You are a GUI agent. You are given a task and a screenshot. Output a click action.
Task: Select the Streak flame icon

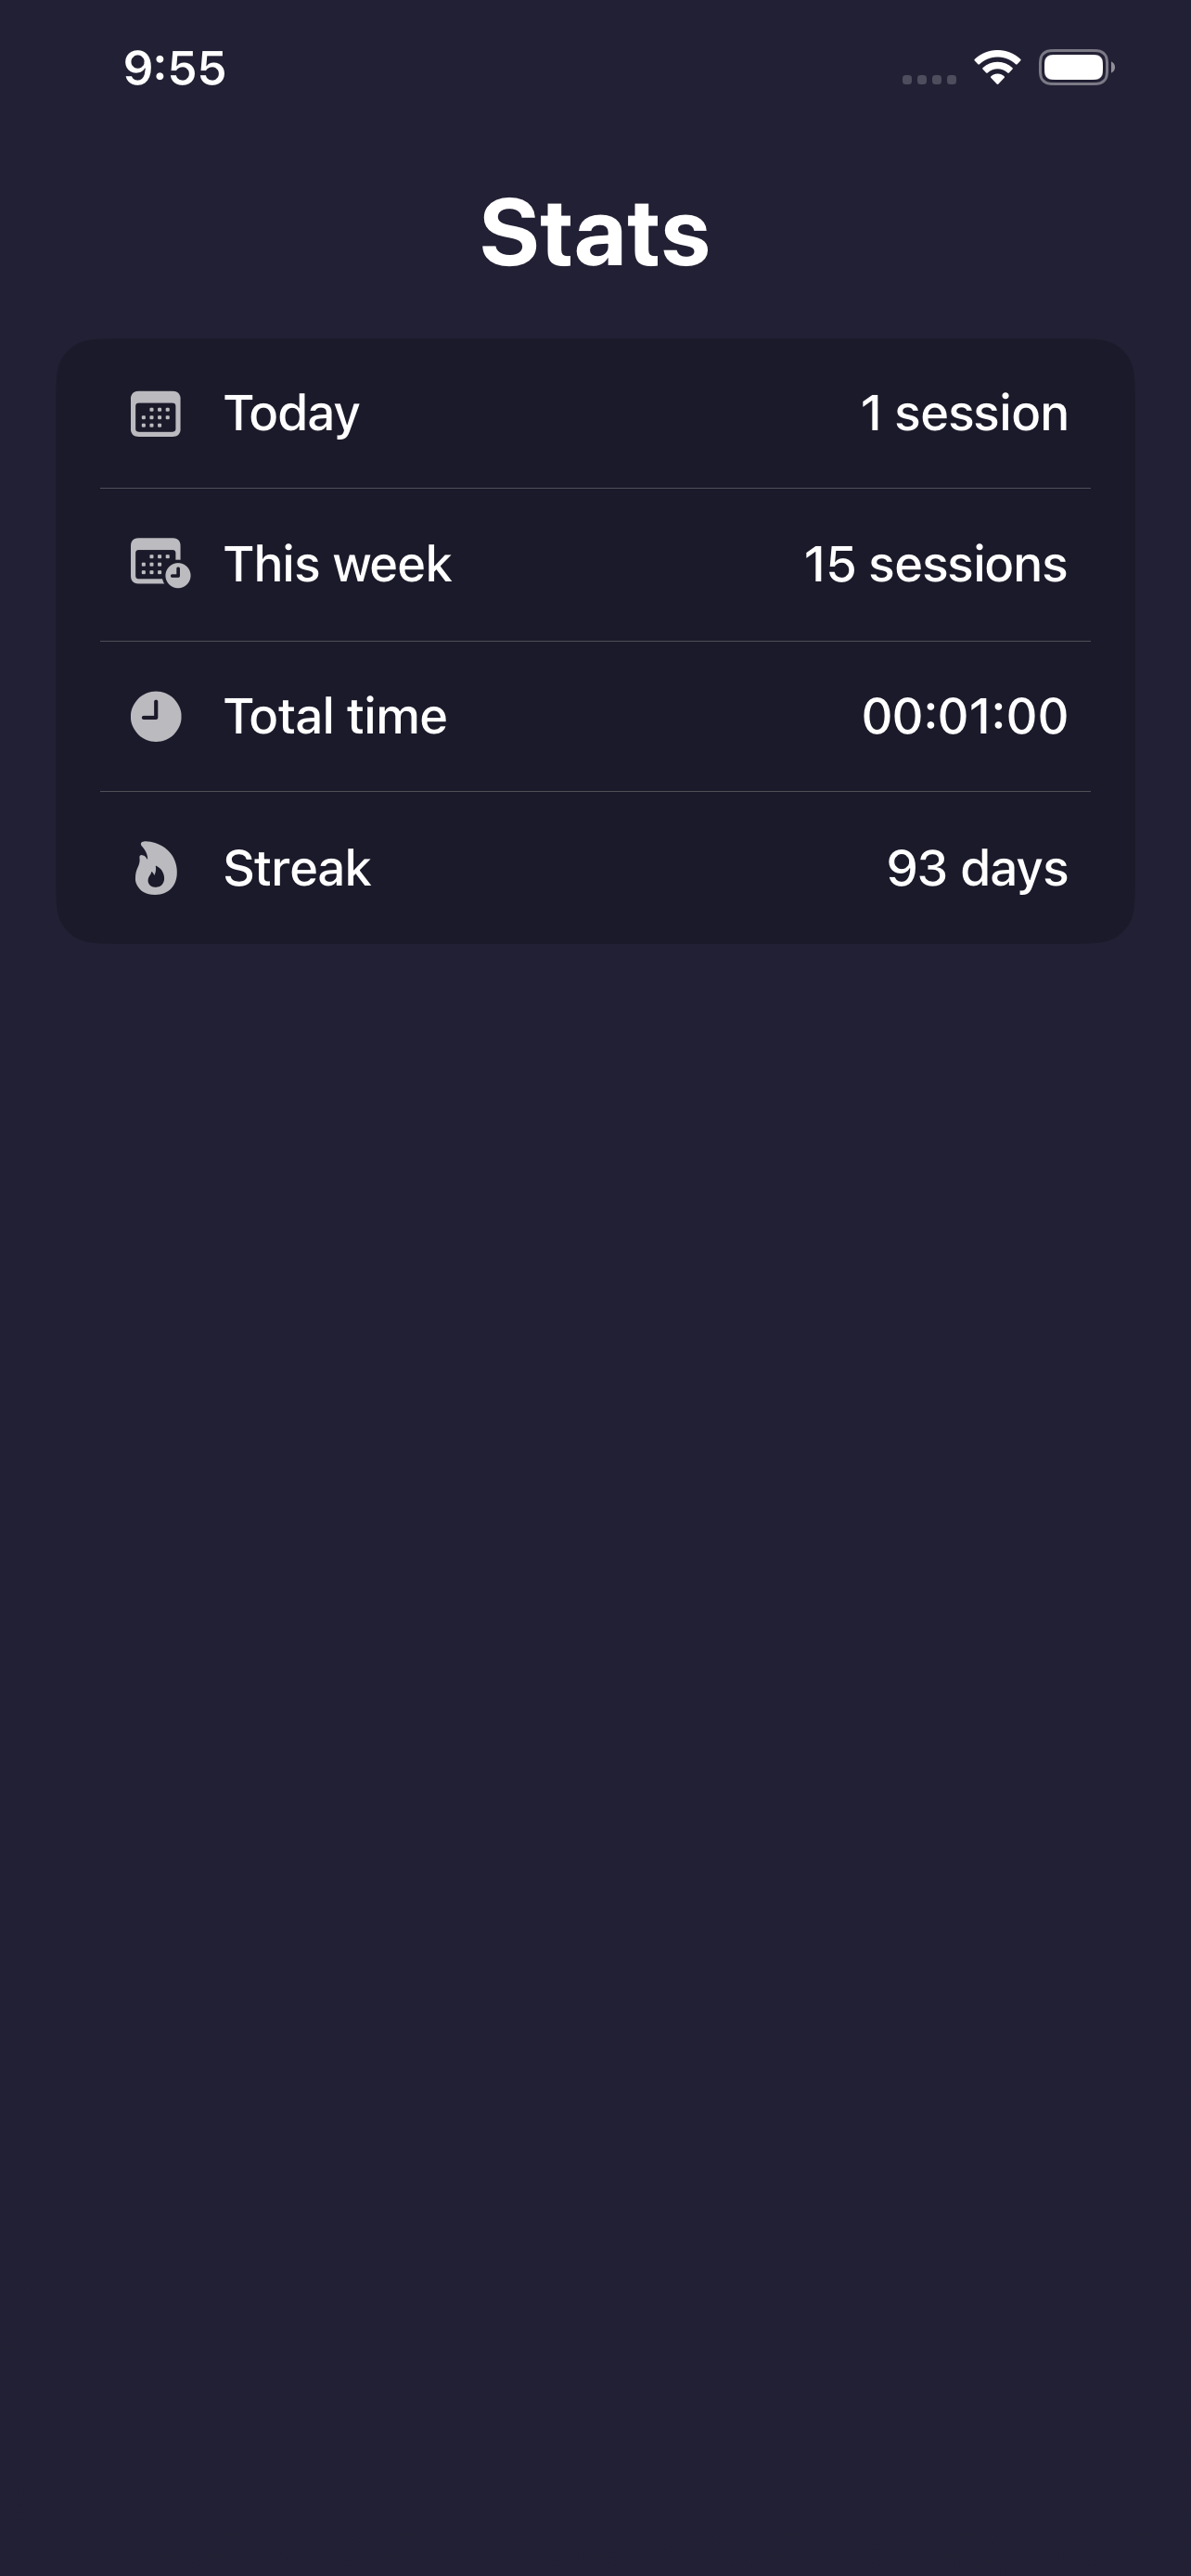coord(156,868)
